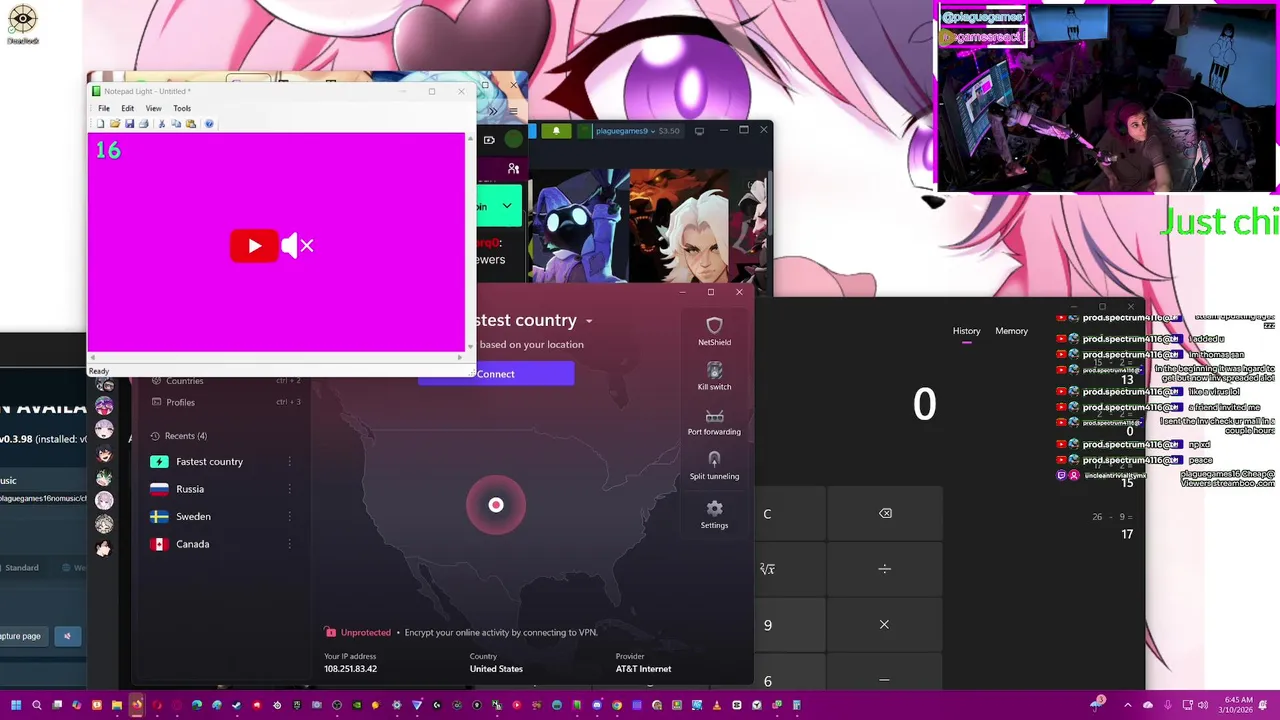Click the divide key in Calculator
The width and height of the screenshot is (1280, 720).
[x=885, y=569]
